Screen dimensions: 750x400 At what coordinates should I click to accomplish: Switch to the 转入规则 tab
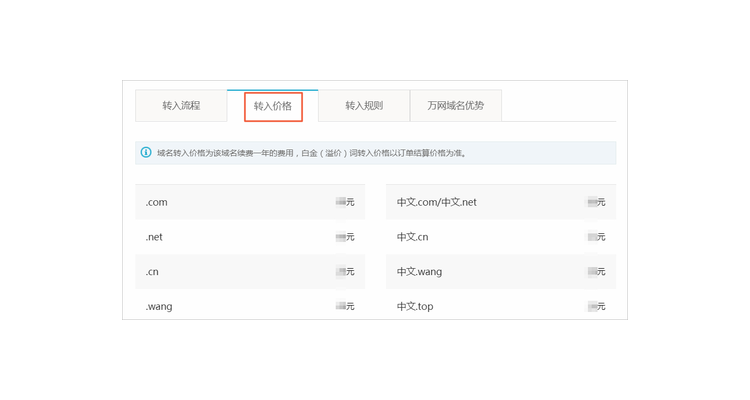click(x=364, y=106)
